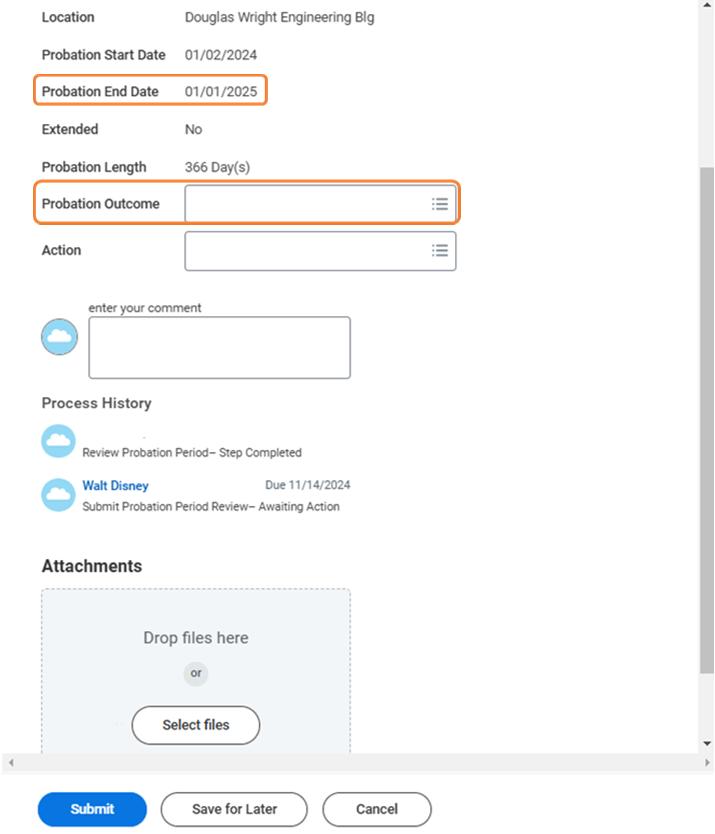Click the Action field list icon
715x834 pixels.
point(439,251)
